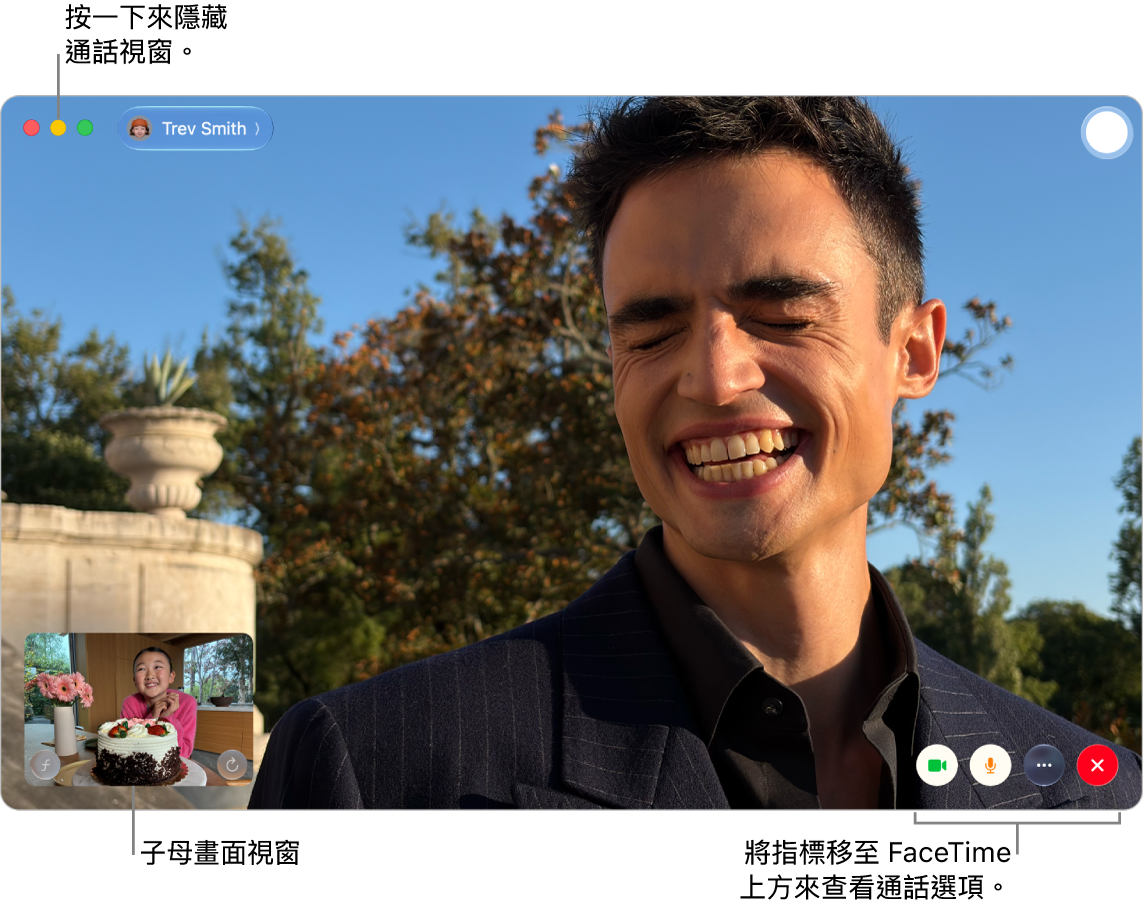
Task: Open the more options ellipsis button
Action: pyautogui.click(x=1044, y=765)
